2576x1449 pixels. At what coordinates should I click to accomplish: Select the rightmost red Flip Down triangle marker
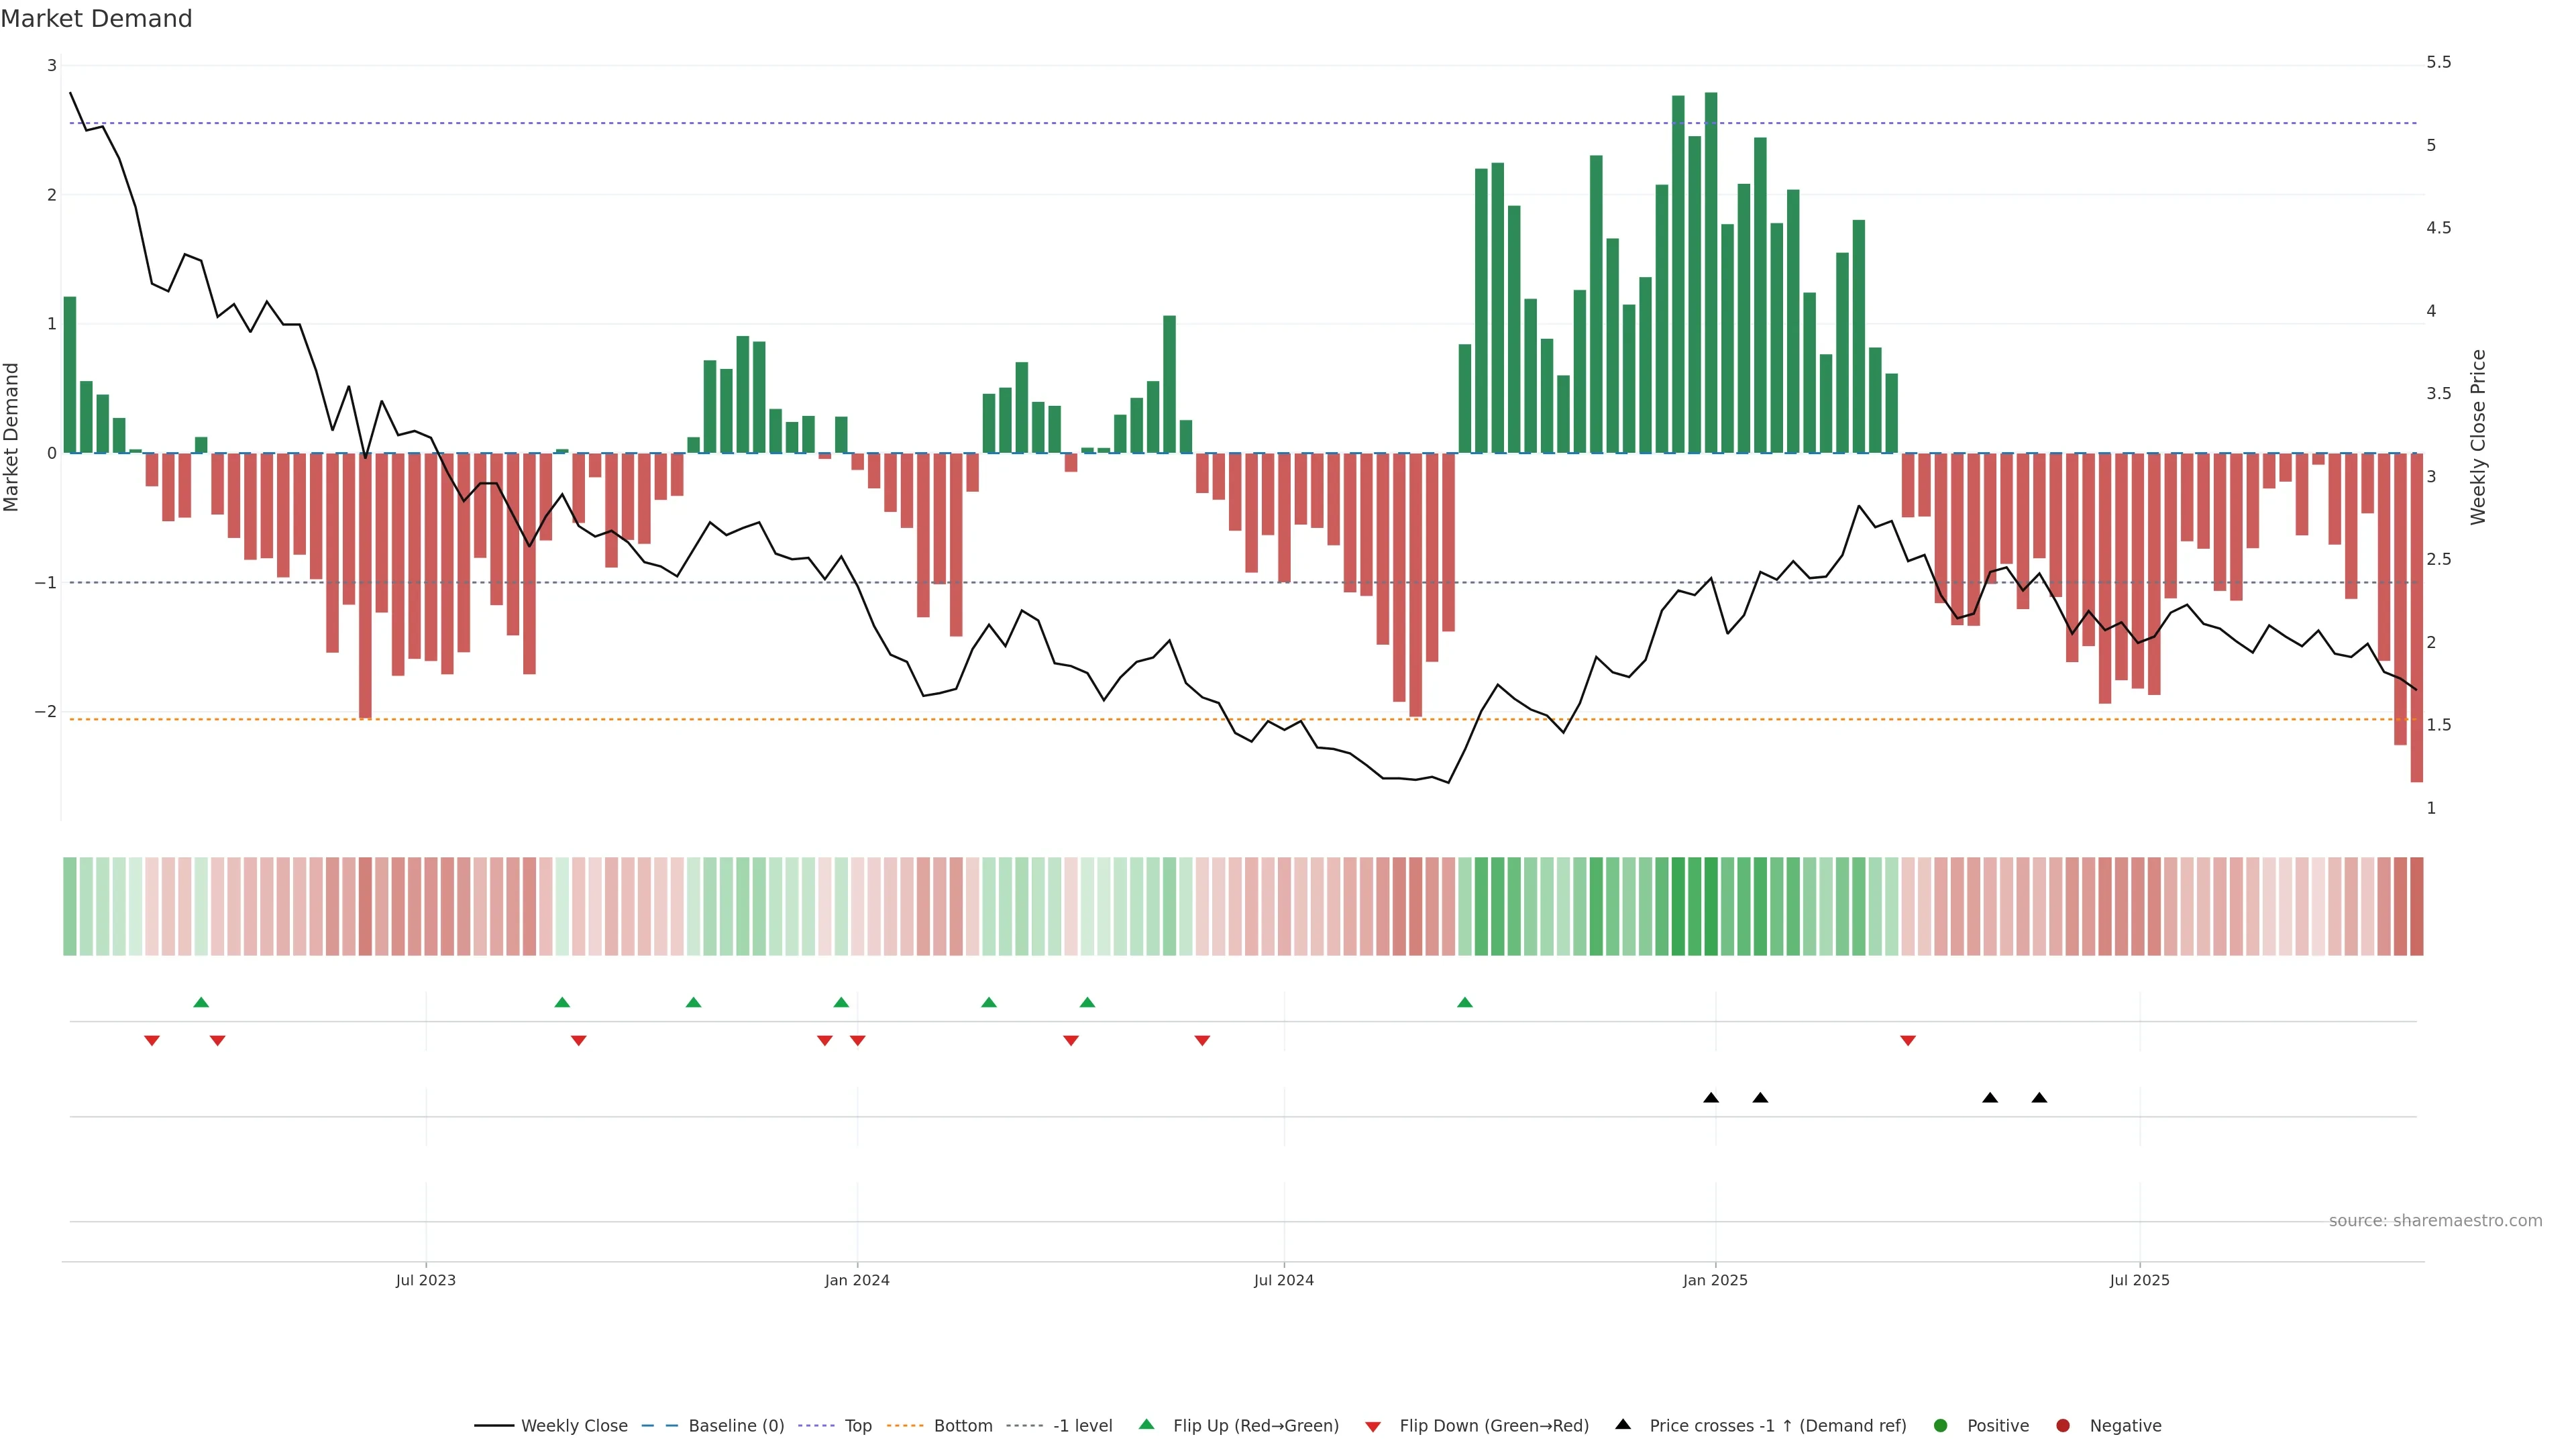point(1908,1041)
